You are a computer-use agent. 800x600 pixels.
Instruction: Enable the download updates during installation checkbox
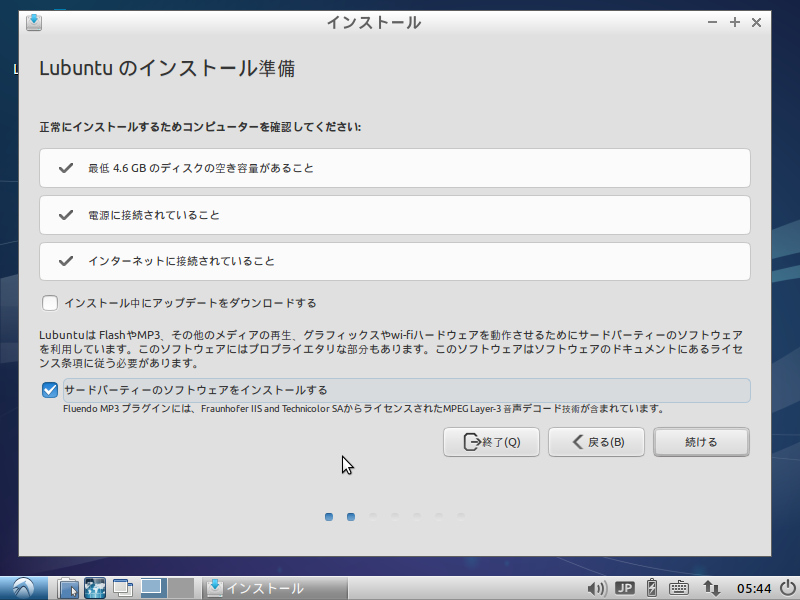(50, 302)
